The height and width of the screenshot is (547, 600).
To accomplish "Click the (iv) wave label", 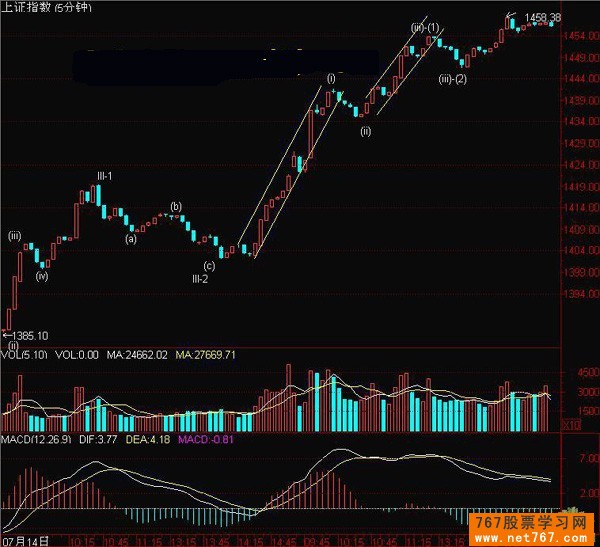I will (42, 276).
